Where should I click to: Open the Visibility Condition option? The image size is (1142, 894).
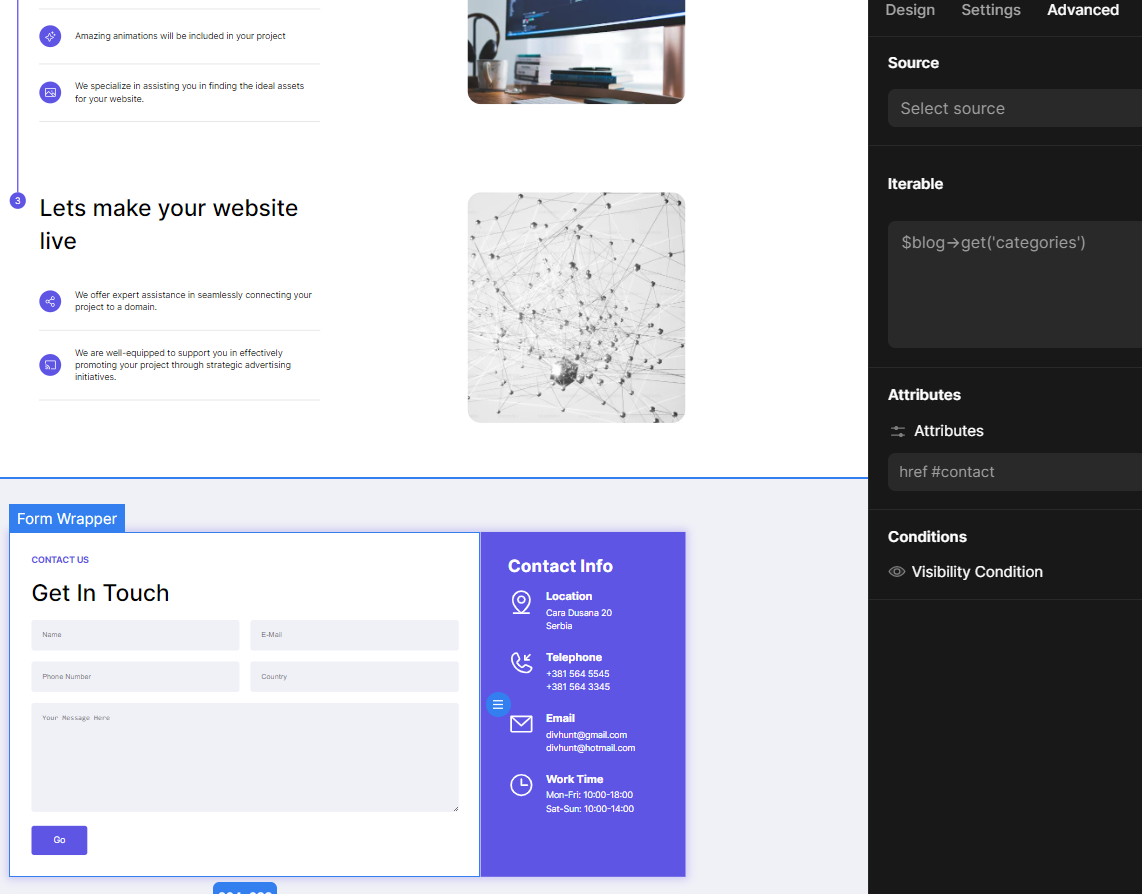(977, 572)
